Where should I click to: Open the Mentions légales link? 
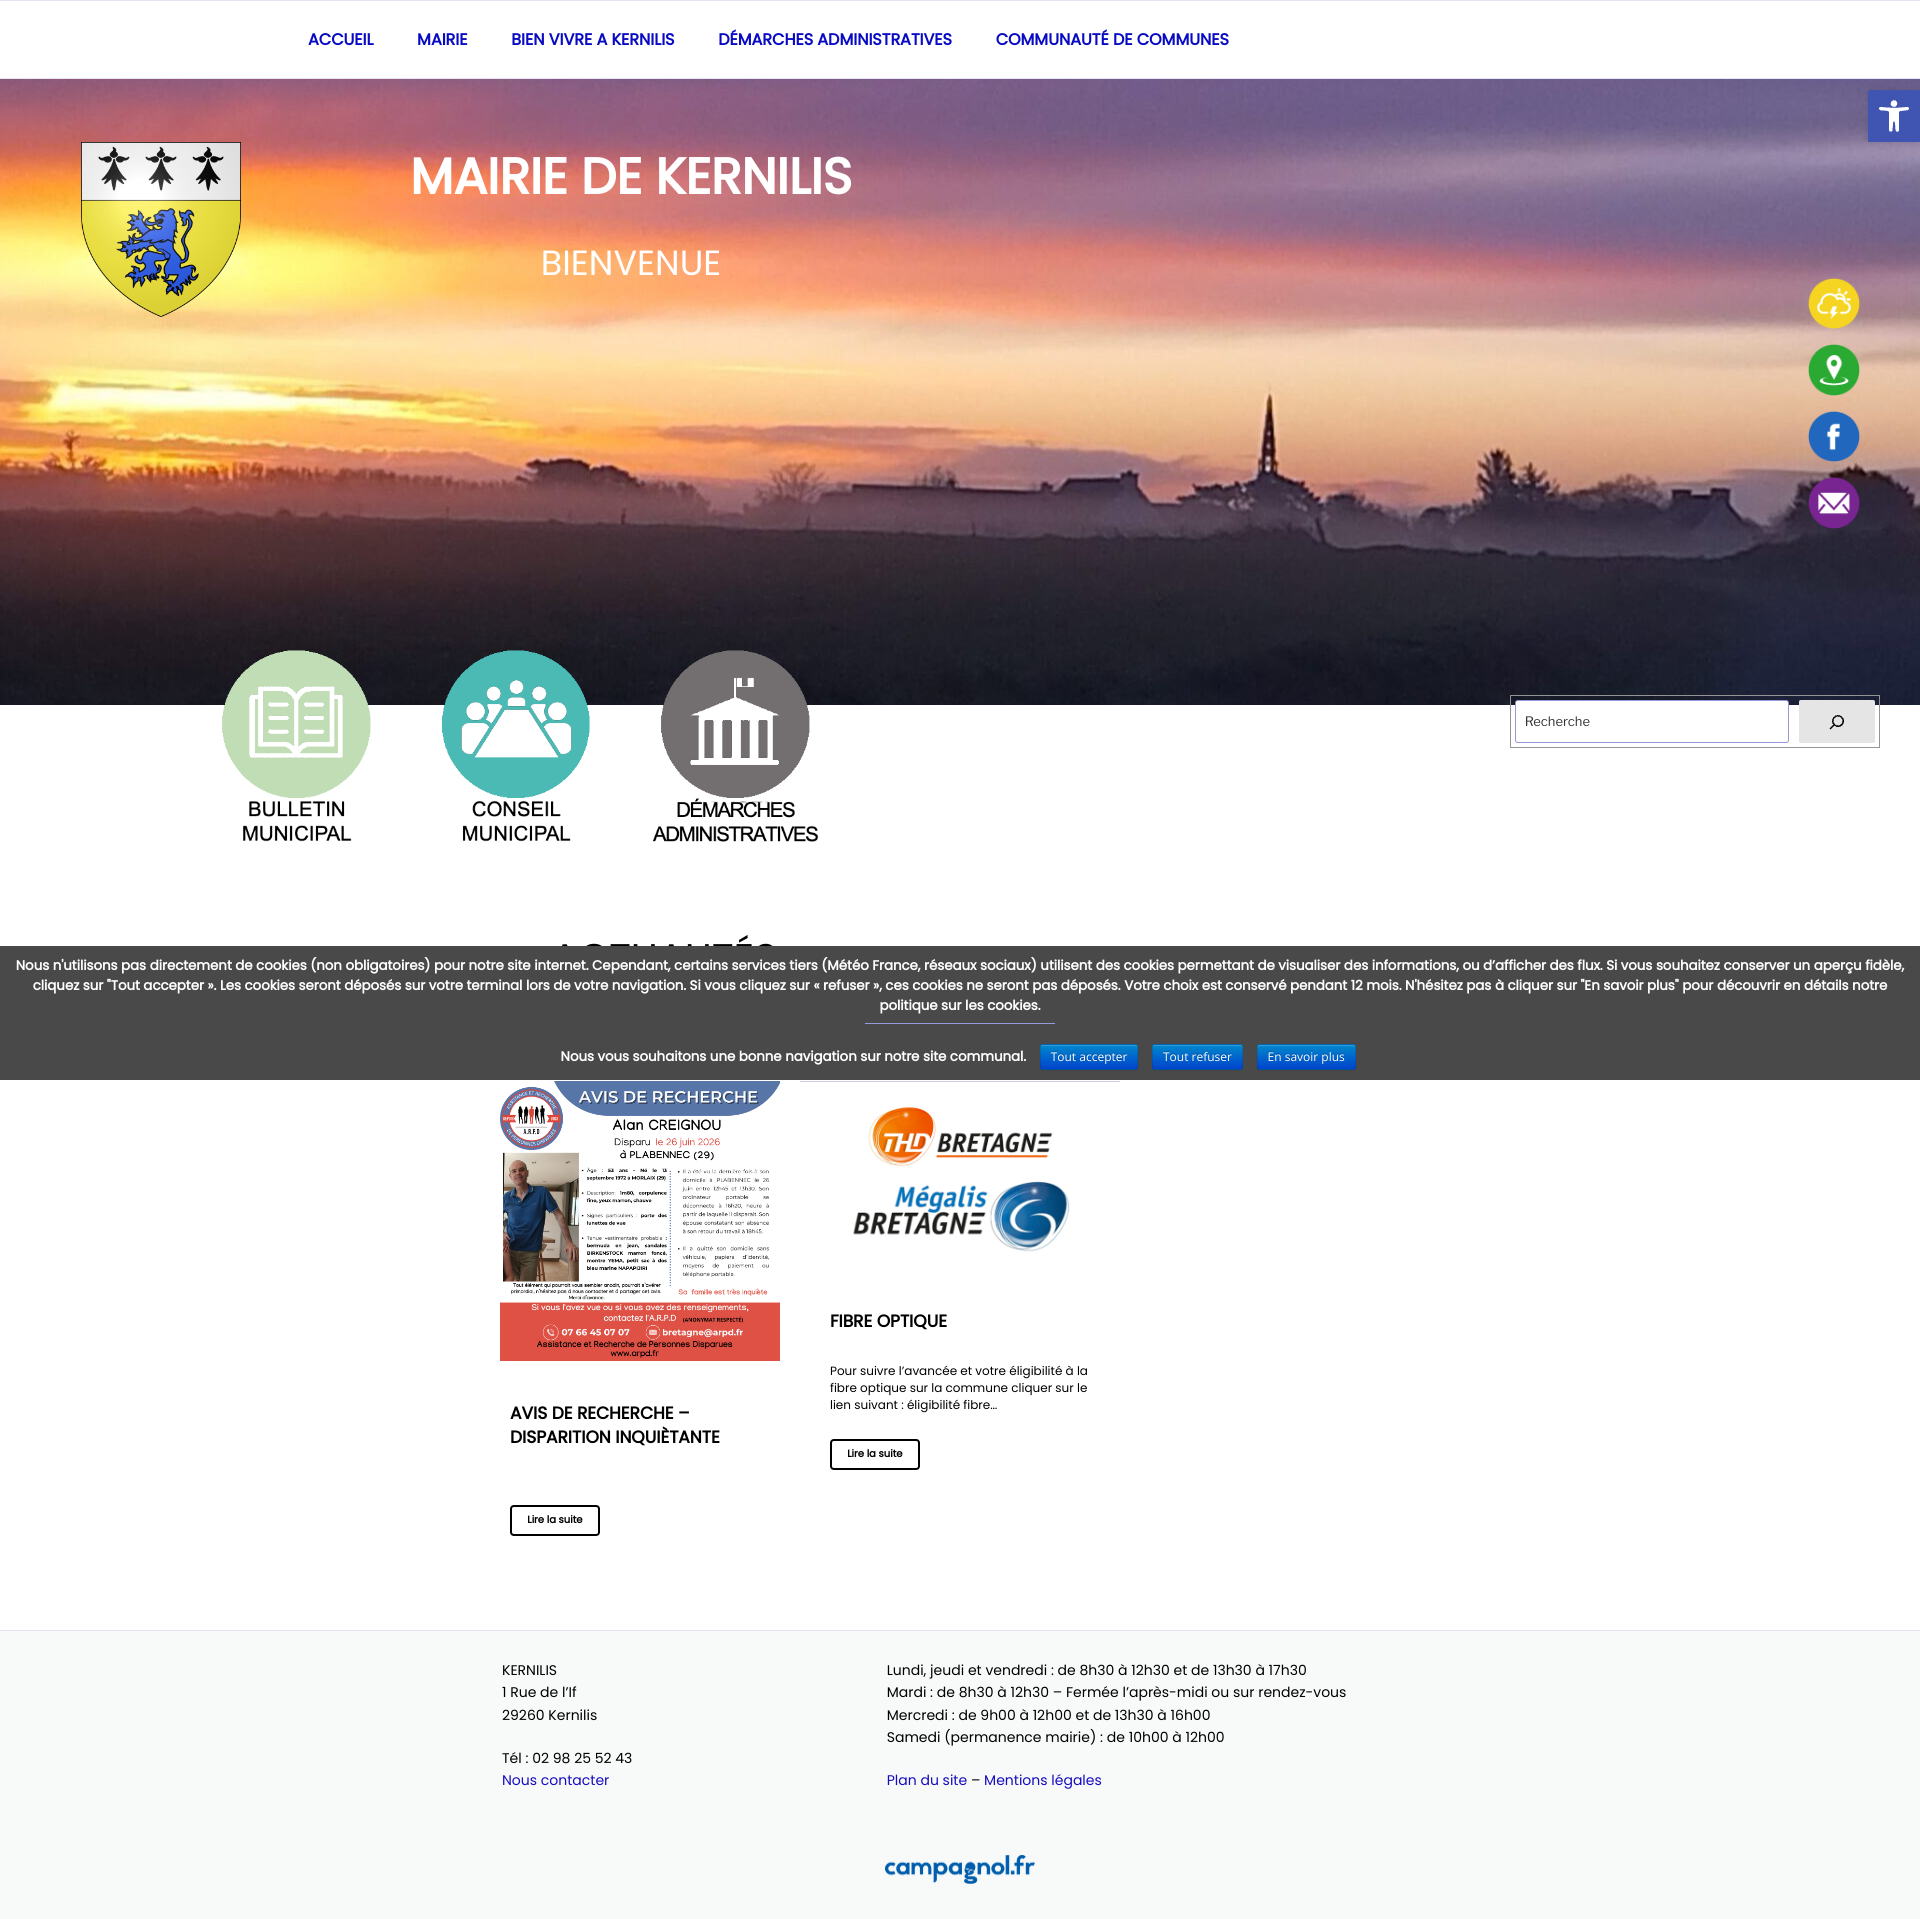click(x=1042, y=1780)
